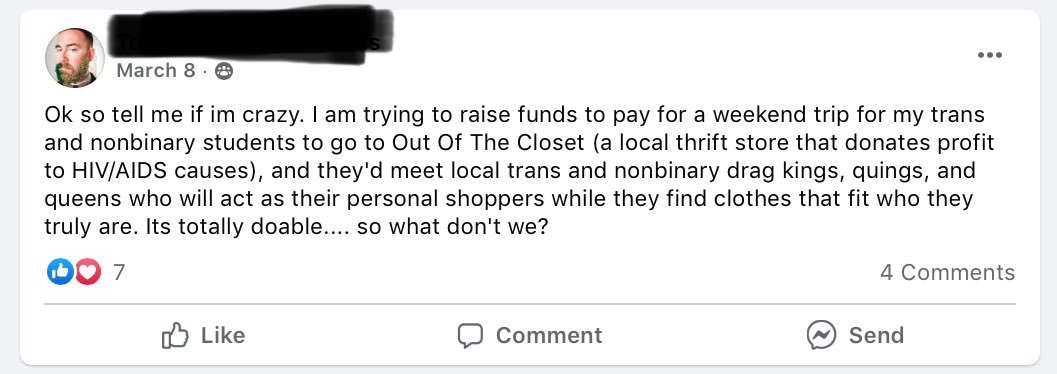Click the closing "so what don't we?" text

pyautogui.click(x=452, y=228)
